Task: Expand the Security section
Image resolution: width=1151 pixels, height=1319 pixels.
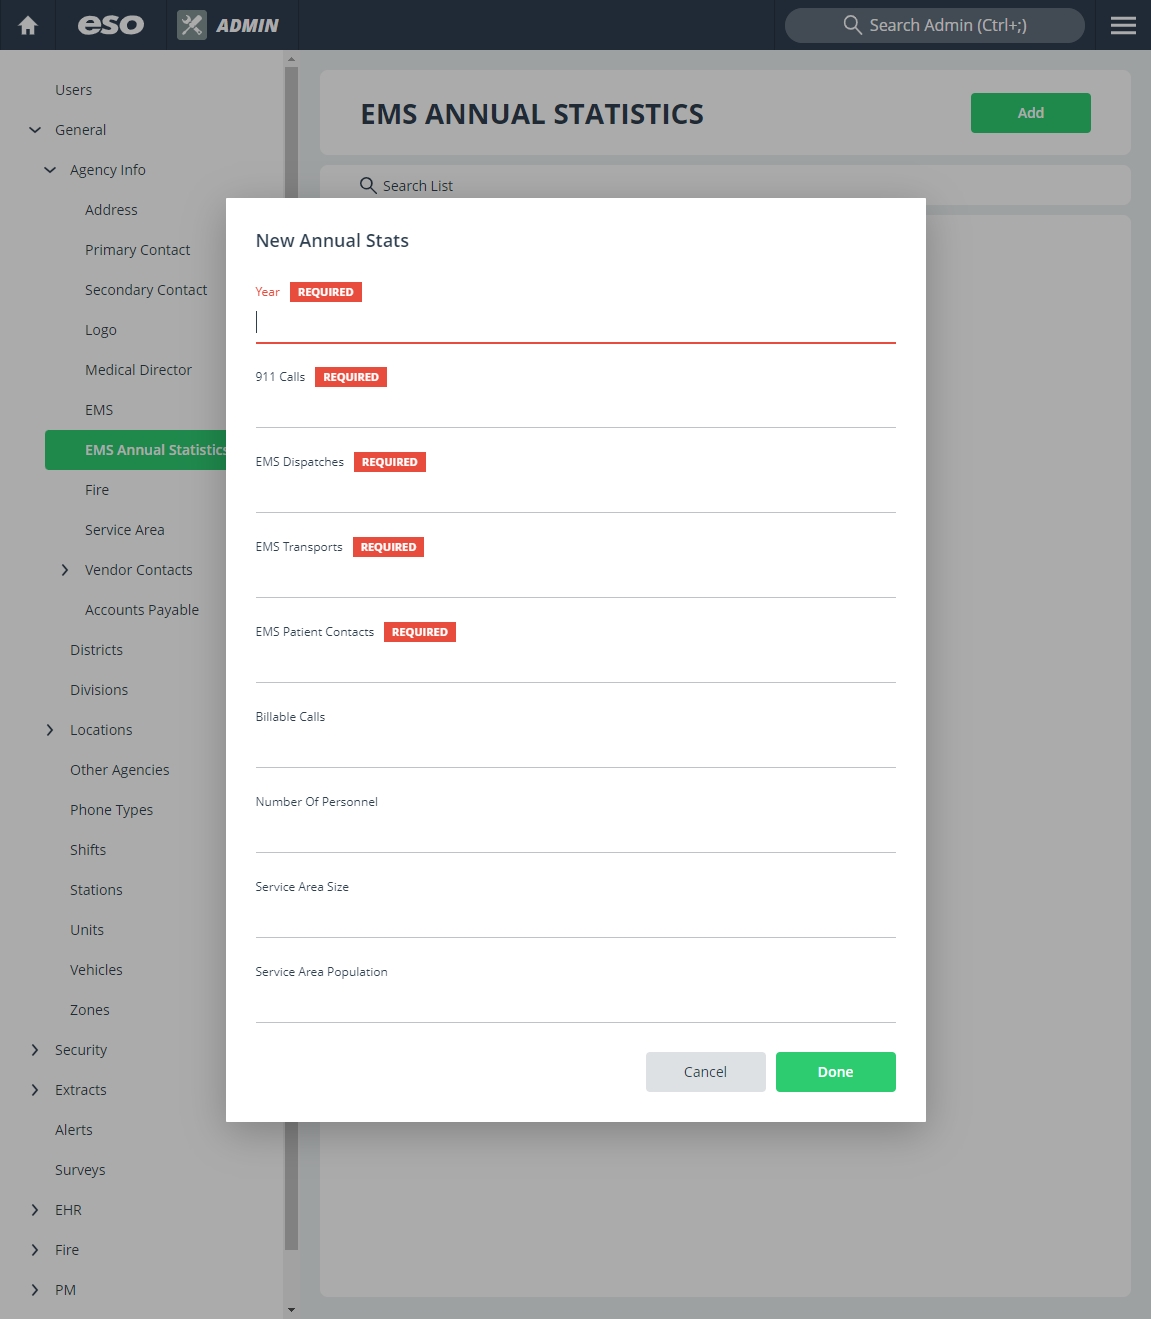Action: click(x=35, y=1050)
